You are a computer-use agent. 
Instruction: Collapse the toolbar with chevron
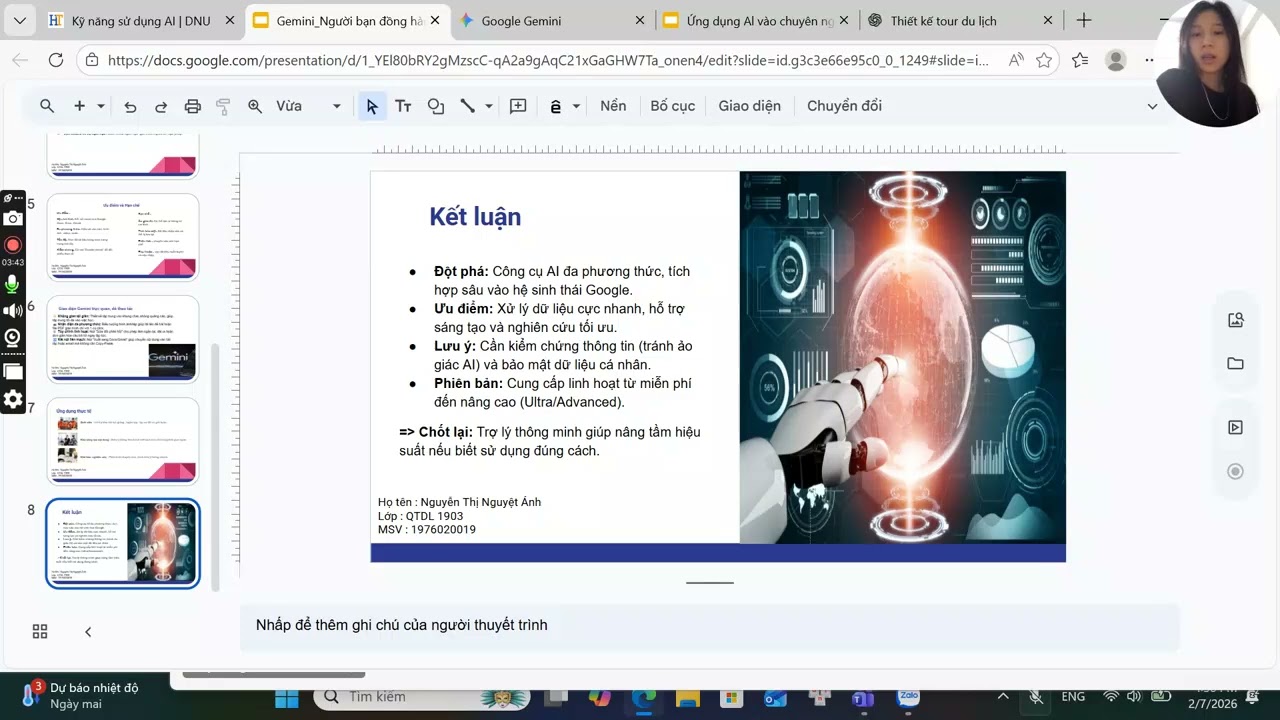1152,106
